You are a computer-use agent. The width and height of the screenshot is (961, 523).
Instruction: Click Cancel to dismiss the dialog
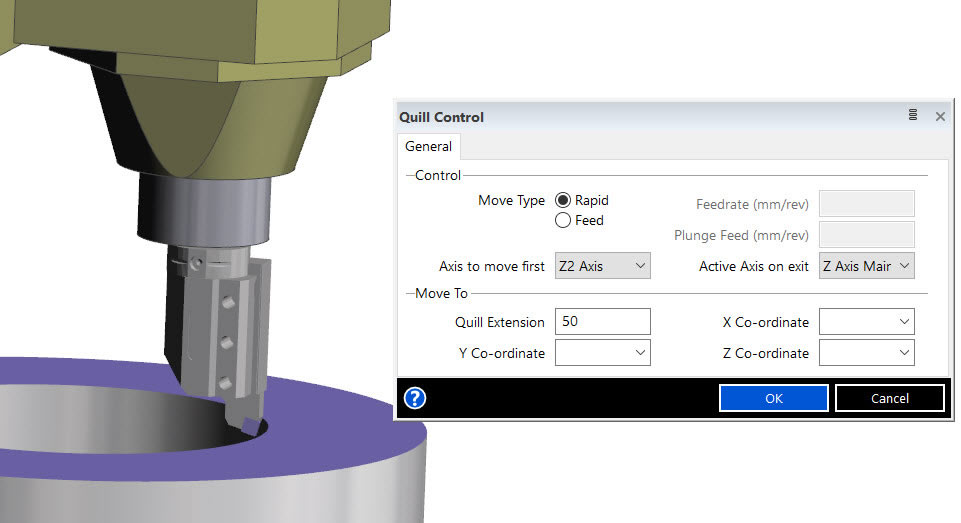(x=889, y=398)
